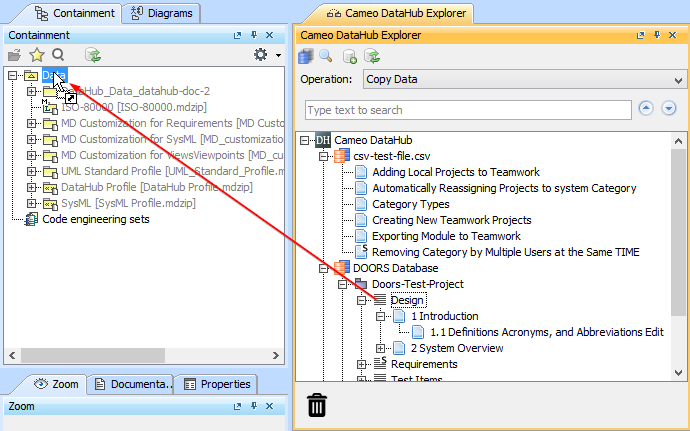The image size is (690, 431).
Task: Collapse the csv-test-file.csv node
Action: pos(323,156)
